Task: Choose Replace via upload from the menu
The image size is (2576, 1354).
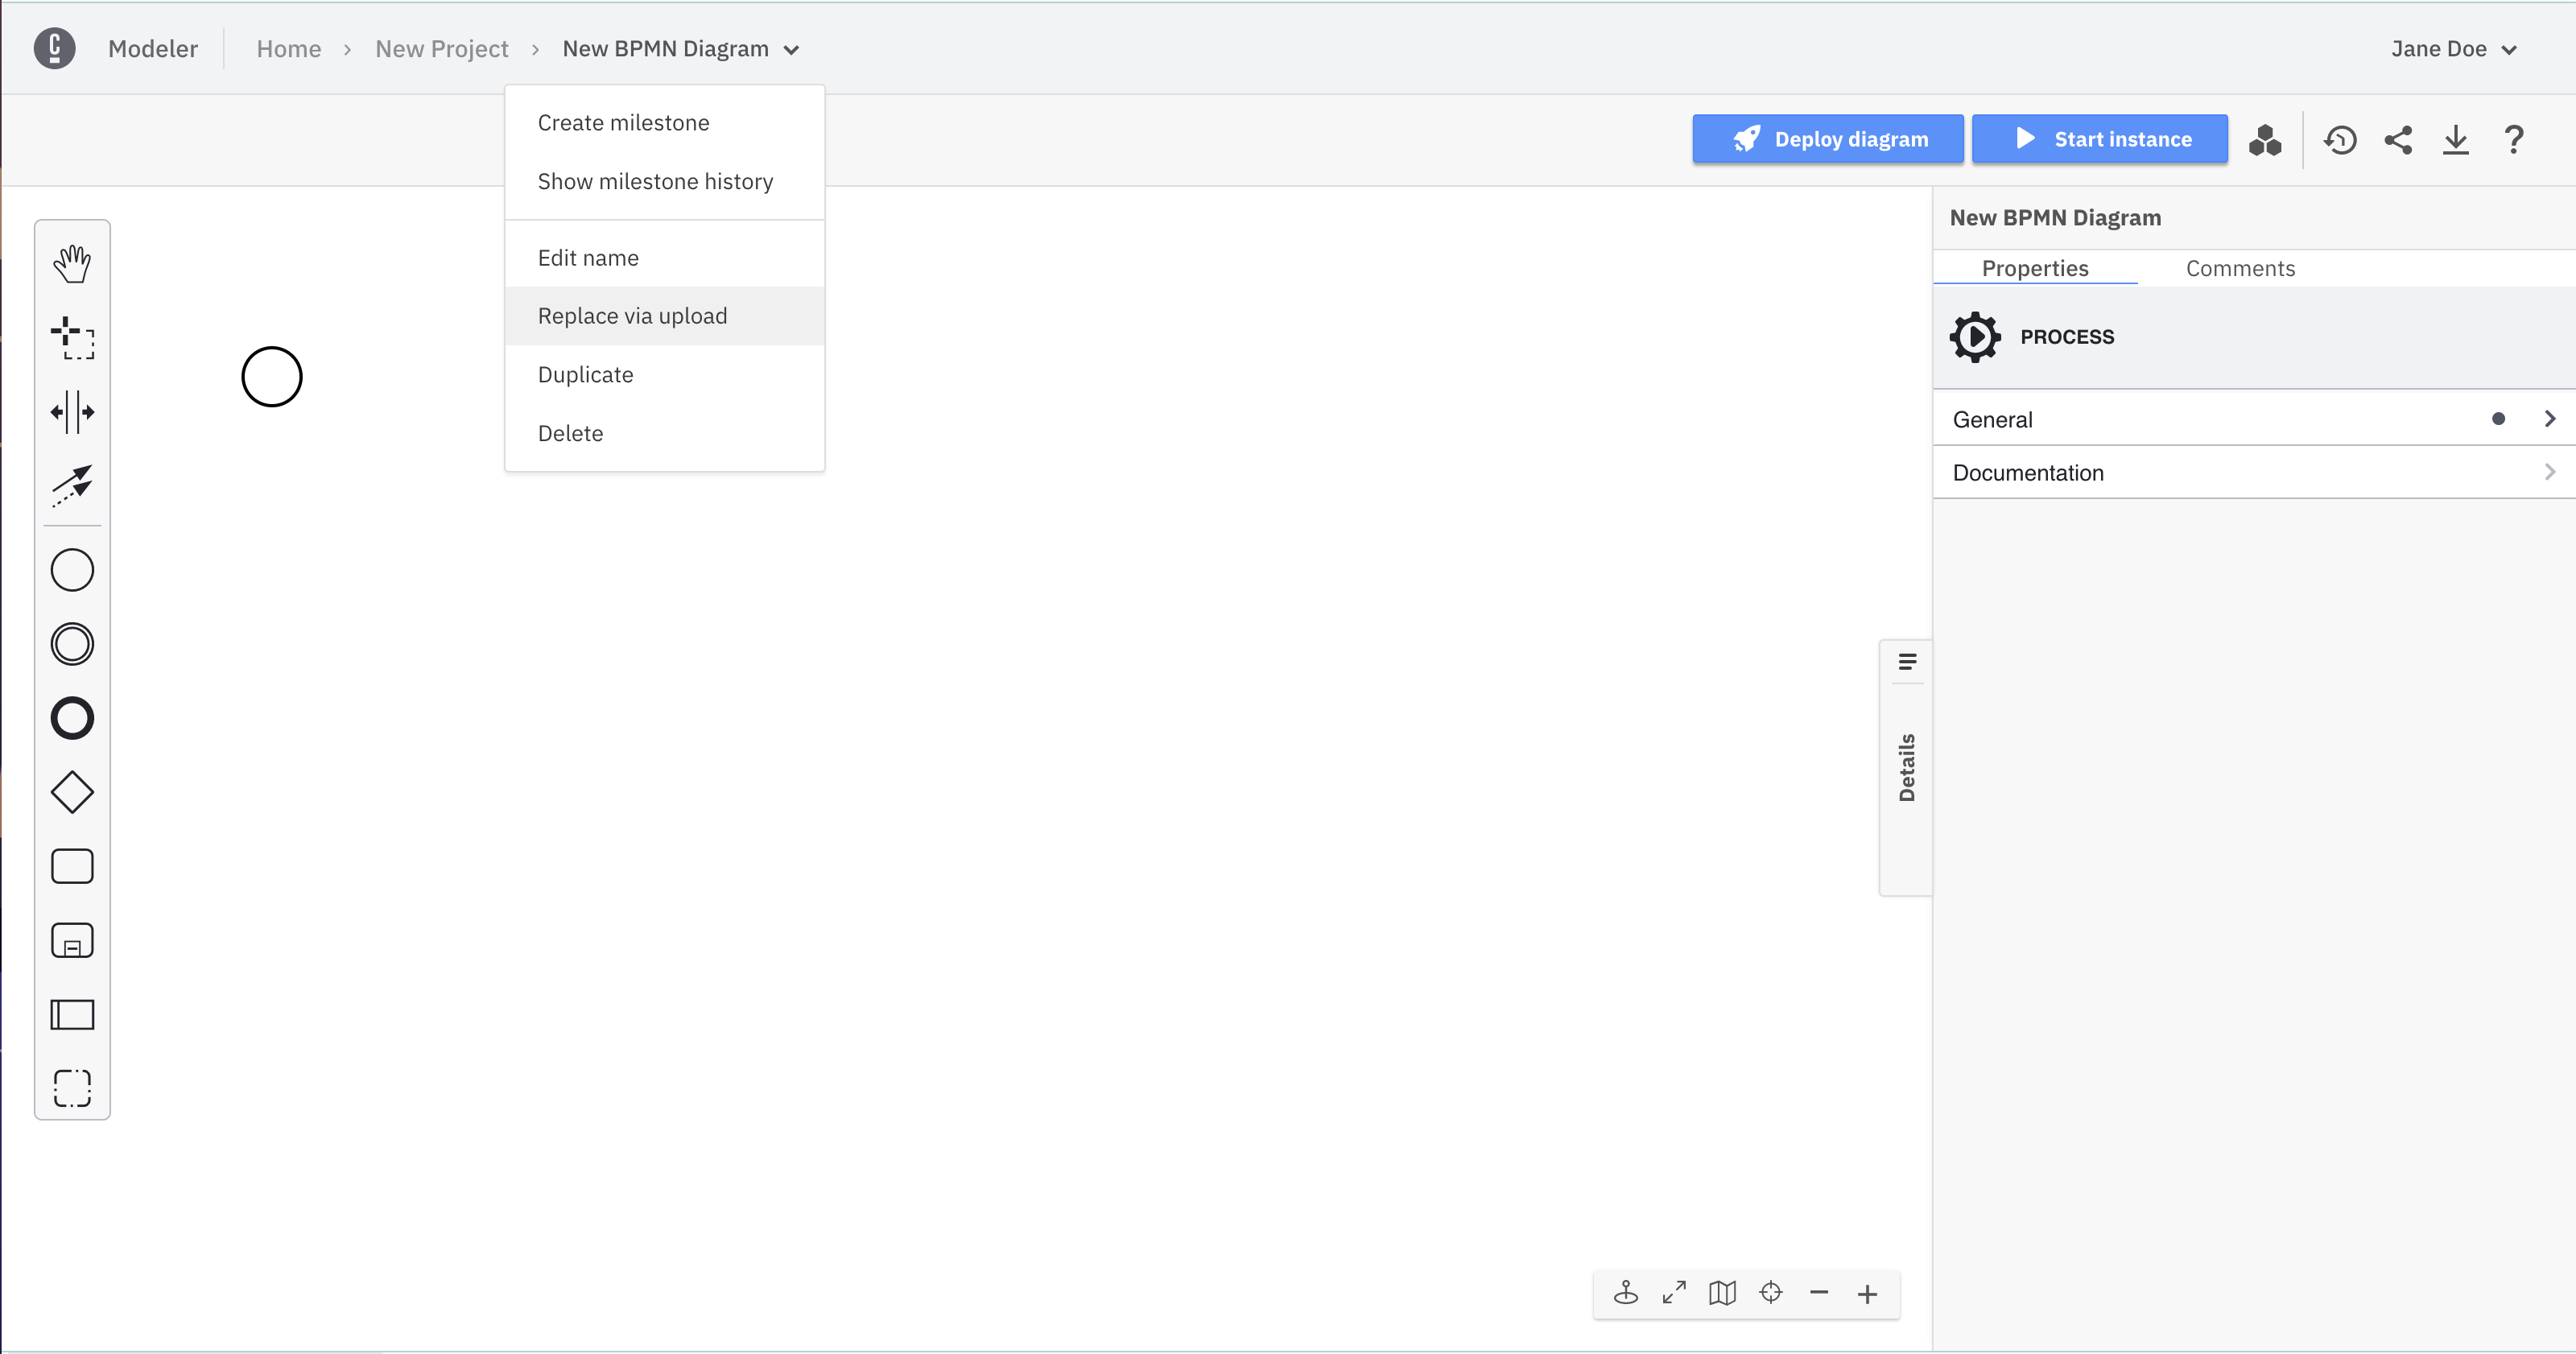Action: click(632, 315)
